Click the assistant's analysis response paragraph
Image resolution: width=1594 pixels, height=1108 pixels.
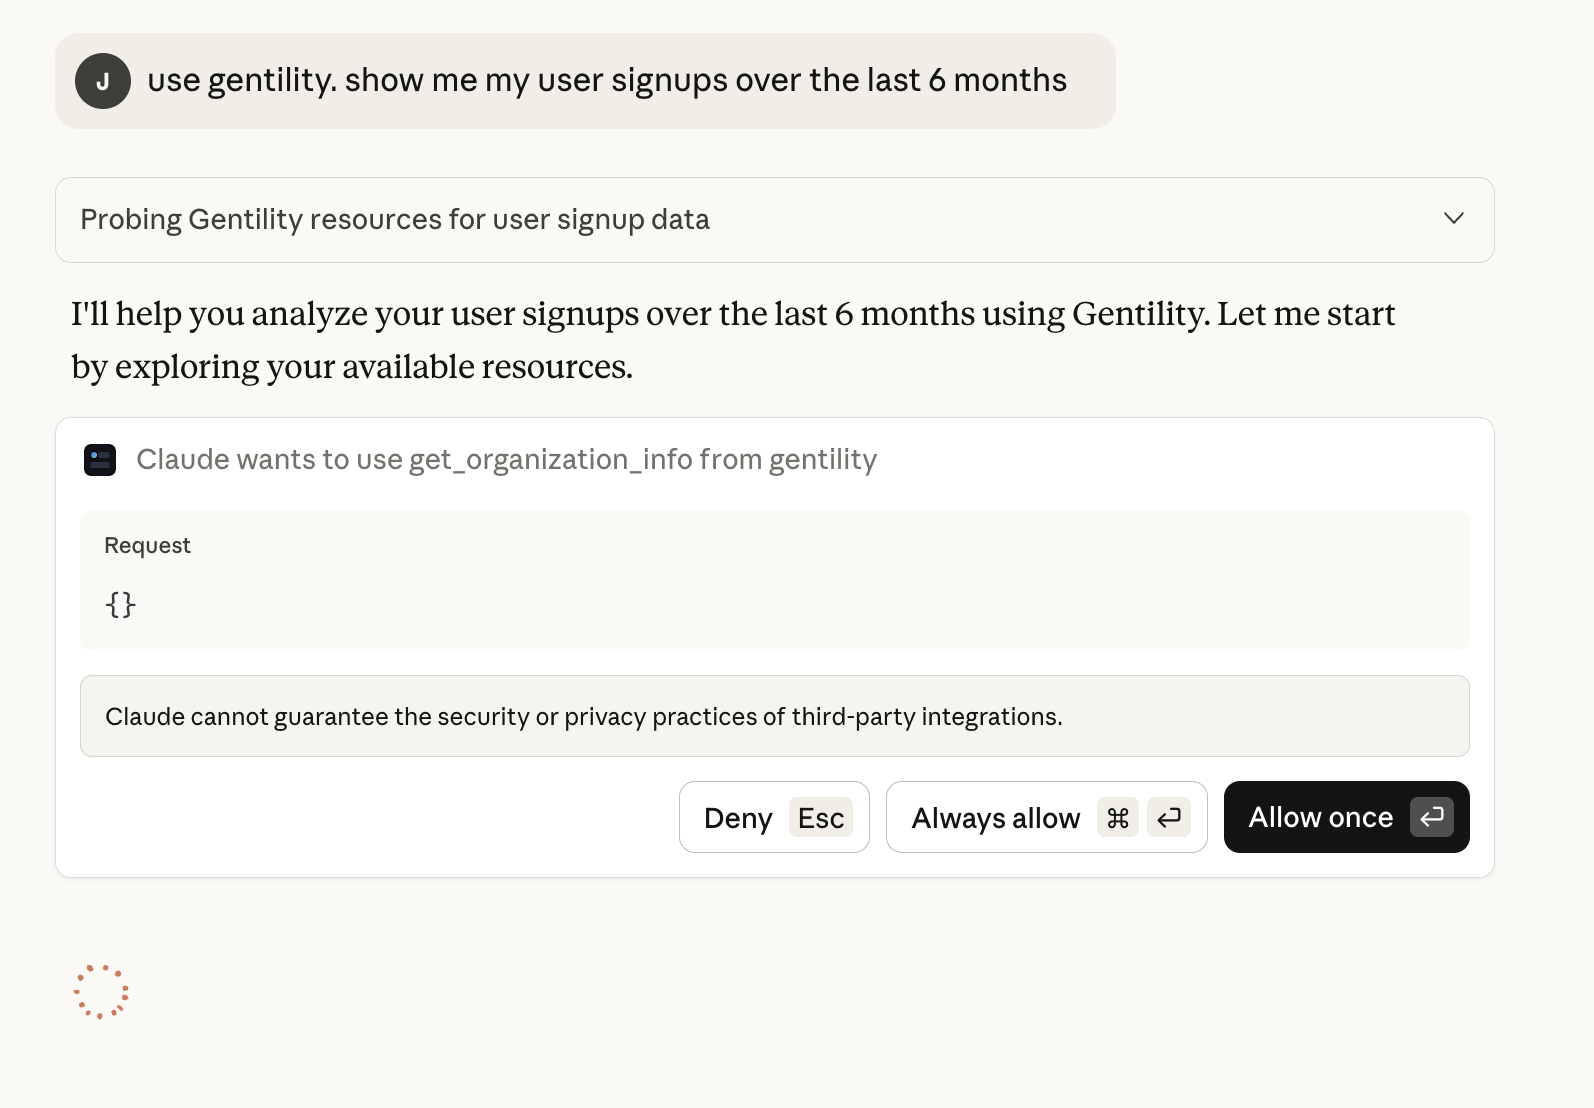[x=732, y=340]
